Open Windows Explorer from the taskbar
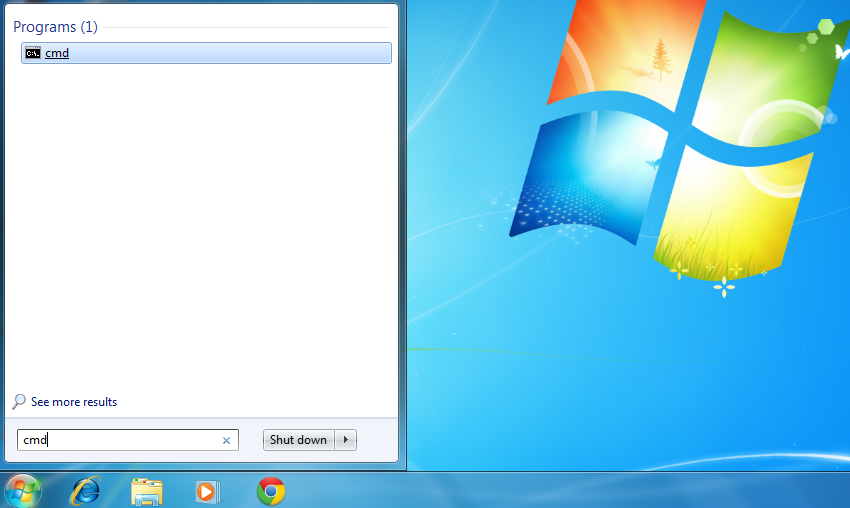This screenshot has width=850, height=508. point(146,492)
